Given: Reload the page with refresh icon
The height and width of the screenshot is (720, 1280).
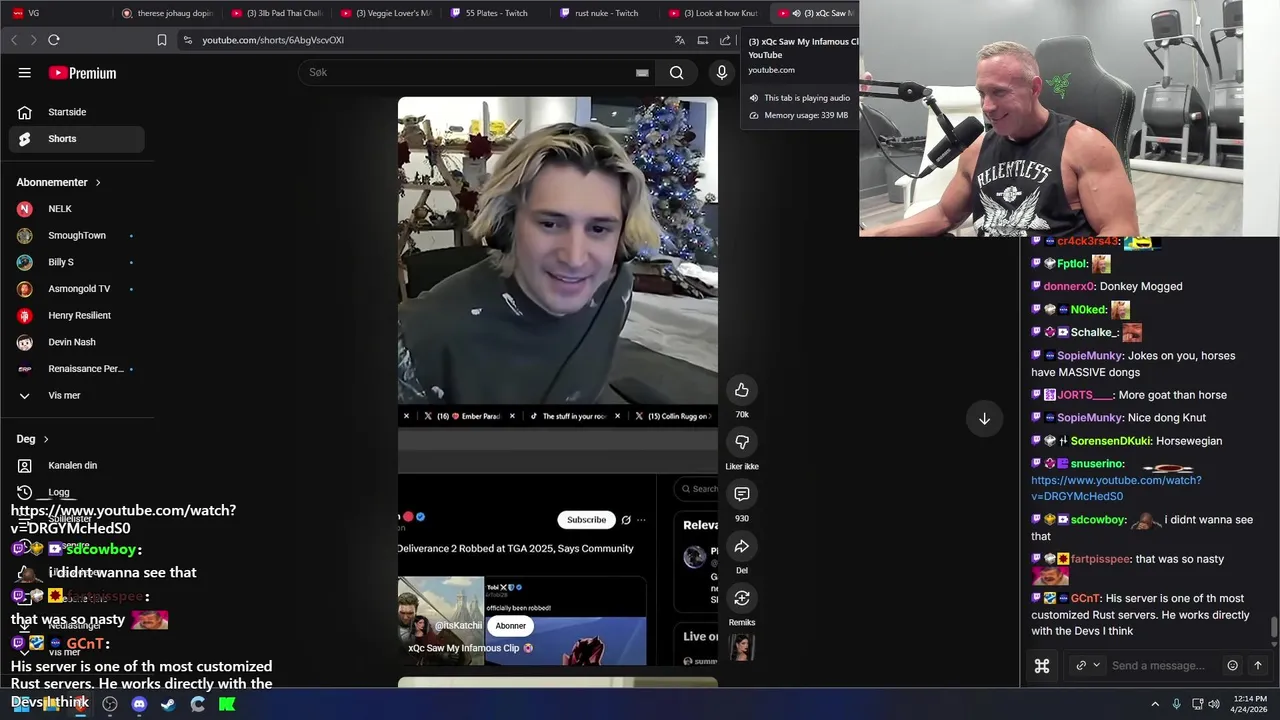Looking at the screenshot, I should point(54,40).
